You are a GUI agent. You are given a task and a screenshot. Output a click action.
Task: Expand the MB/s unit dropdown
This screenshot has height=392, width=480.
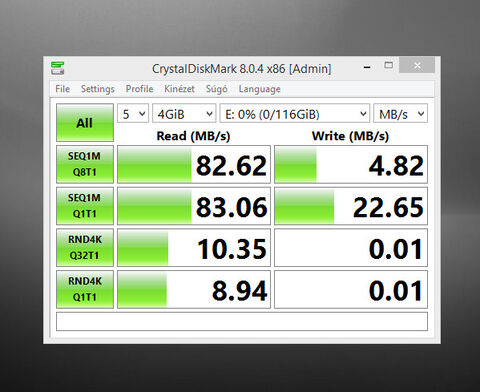coord(400,114)
